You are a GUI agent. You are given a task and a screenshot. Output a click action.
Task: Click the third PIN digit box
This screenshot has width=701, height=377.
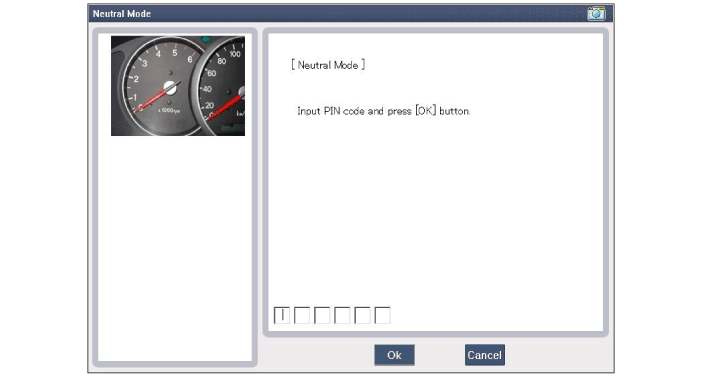click(322, 315)
